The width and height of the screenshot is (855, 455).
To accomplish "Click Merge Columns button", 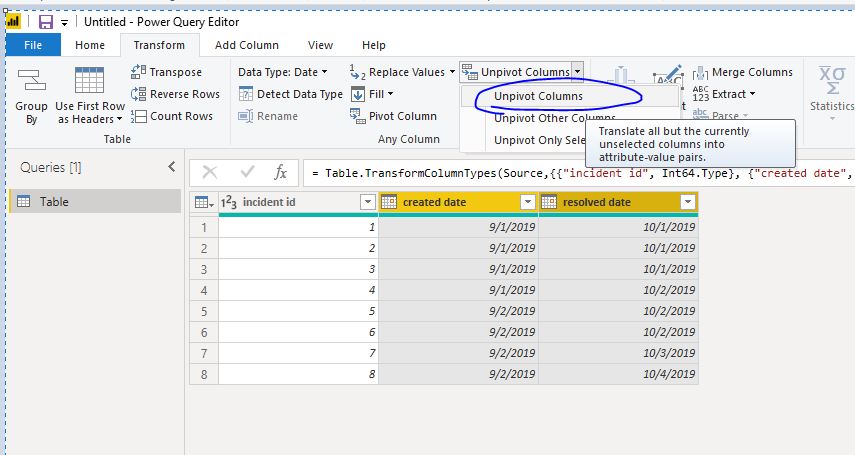I will pos(743,72).
